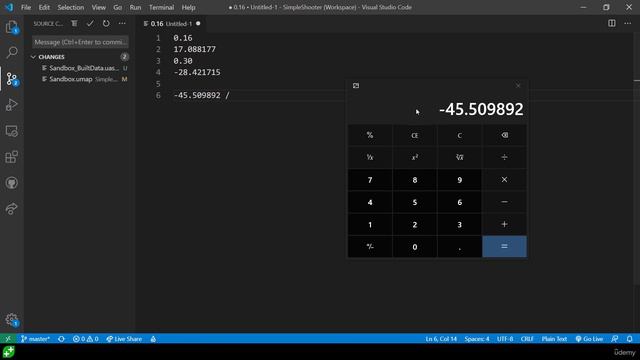Open the Extensions view
The width and height of the screenshot is (640, 360).
[x=12, y=157]
